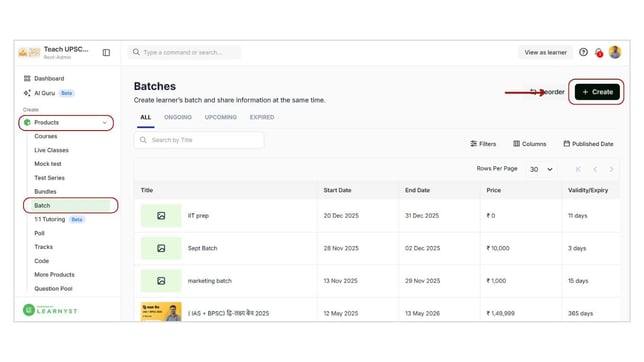Open Rows Per Page dropdown
The height and width of the screenshot is (362, 644).
click(x=541, y=169)
